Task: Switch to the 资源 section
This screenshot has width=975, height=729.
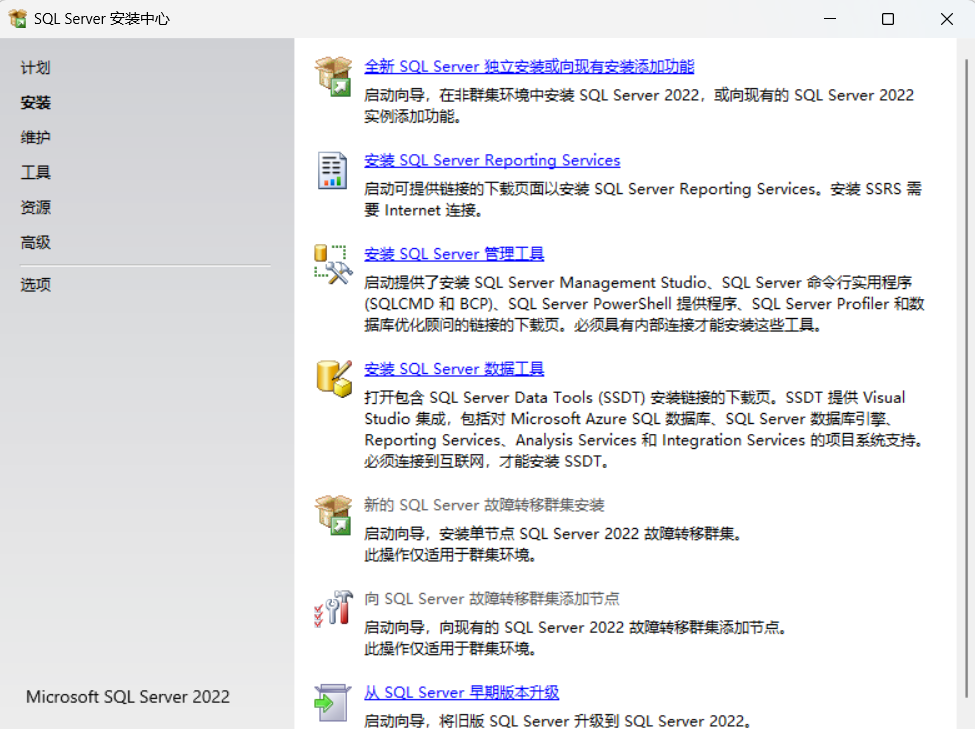Action: coord(35,207)
